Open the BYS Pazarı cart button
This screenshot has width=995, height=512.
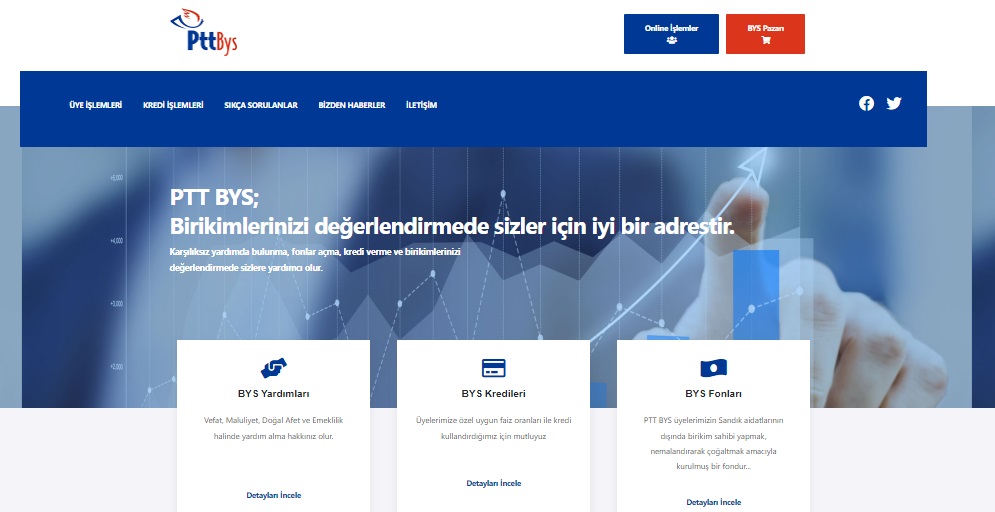765,34
